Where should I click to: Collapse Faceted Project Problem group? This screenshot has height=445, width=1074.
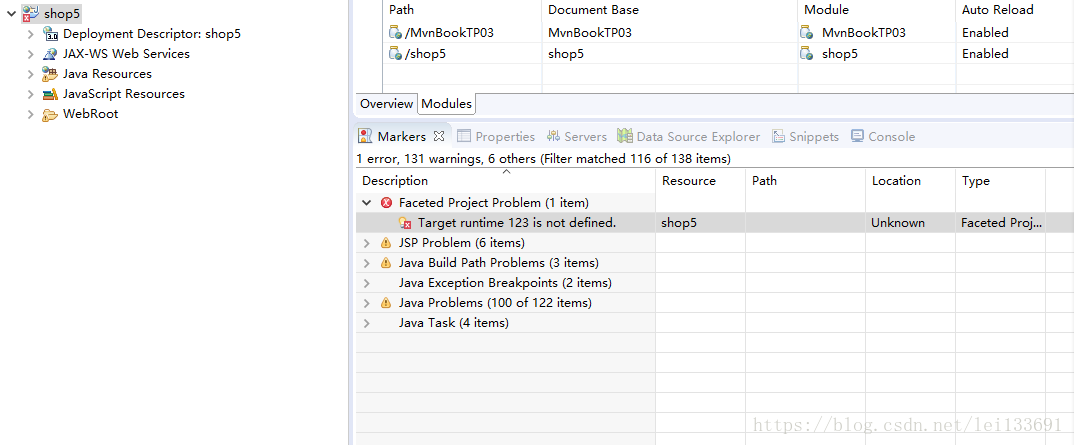(x=367, y=203)
